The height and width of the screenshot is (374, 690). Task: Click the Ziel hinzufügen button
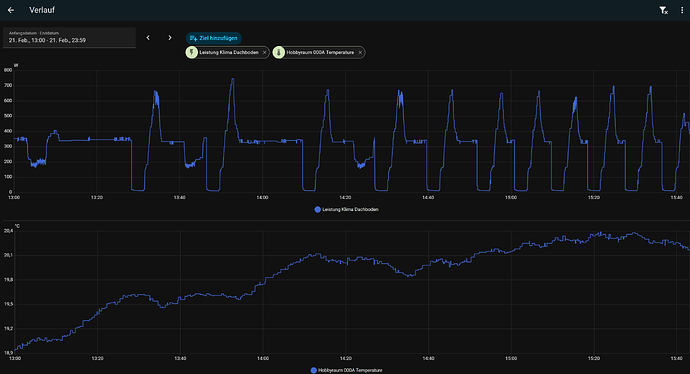[x=213, y=38]
